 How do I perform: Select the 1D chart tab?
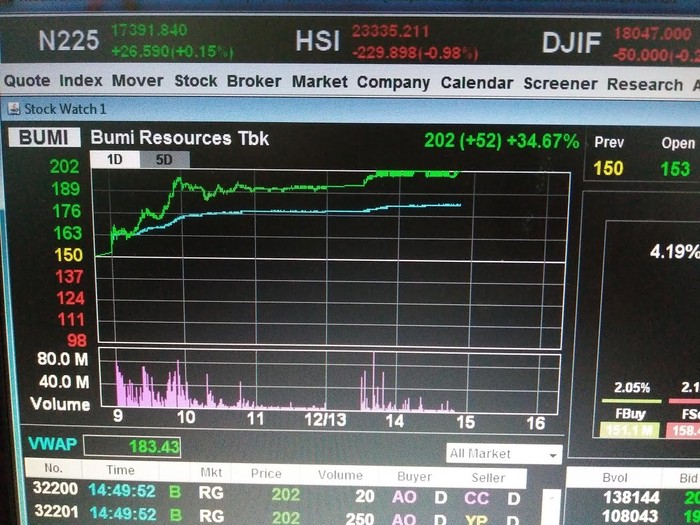coord(115,159)
